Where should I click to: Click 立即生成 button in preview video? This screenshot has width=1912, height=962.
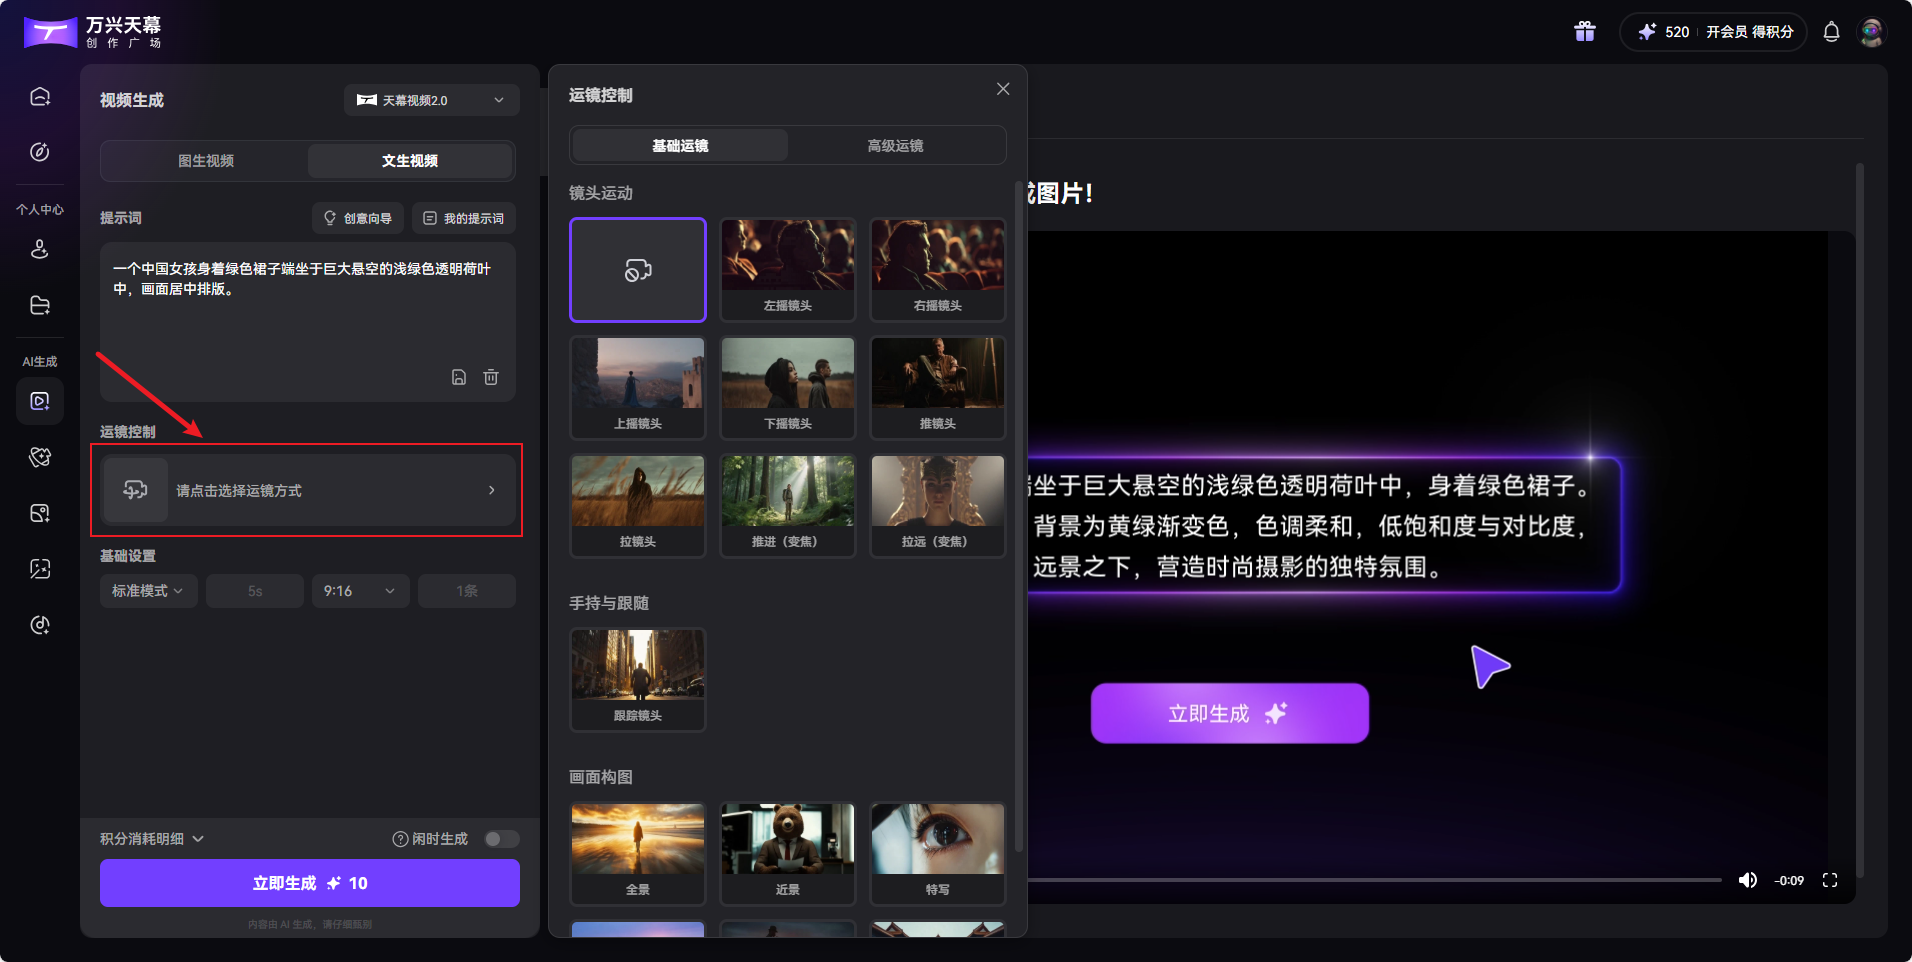[1229, 713]
